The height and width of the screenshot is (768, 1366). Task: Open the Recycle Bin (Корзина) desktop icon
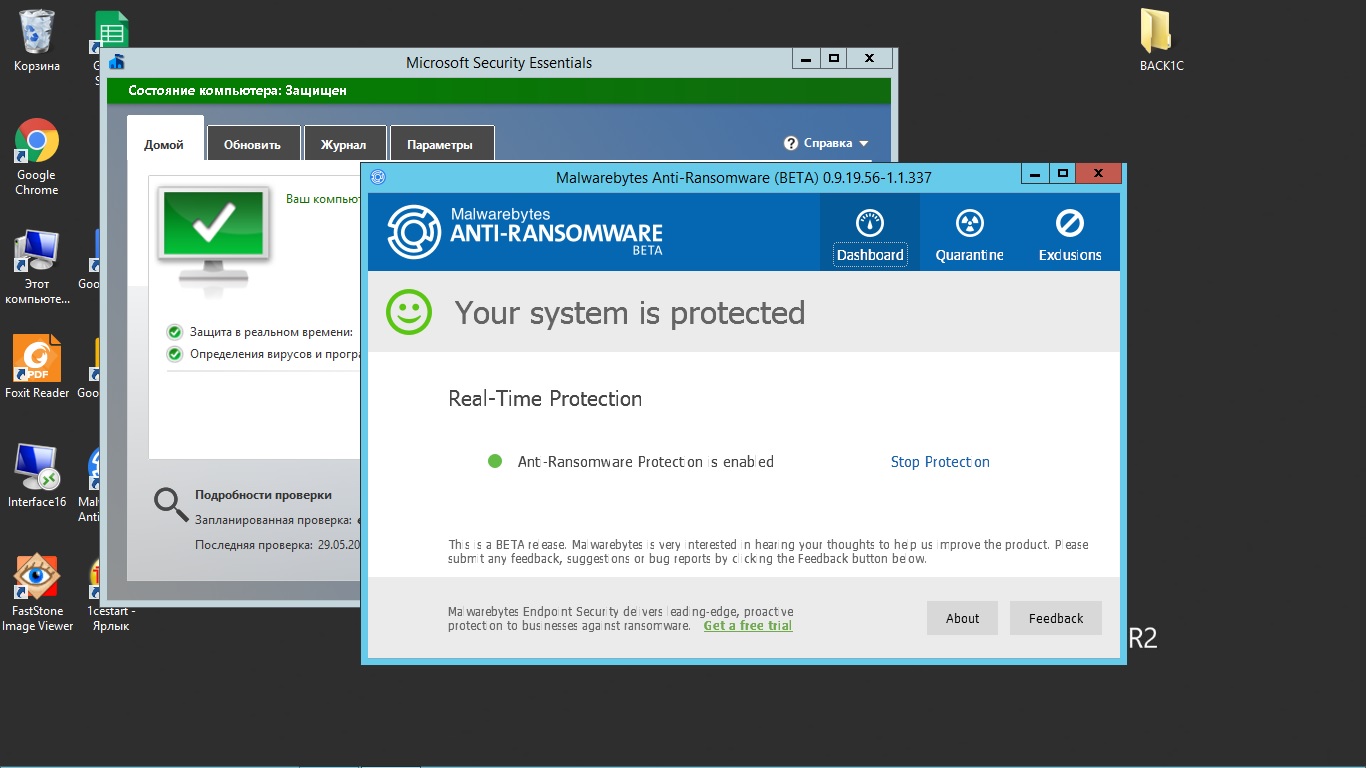37,40
